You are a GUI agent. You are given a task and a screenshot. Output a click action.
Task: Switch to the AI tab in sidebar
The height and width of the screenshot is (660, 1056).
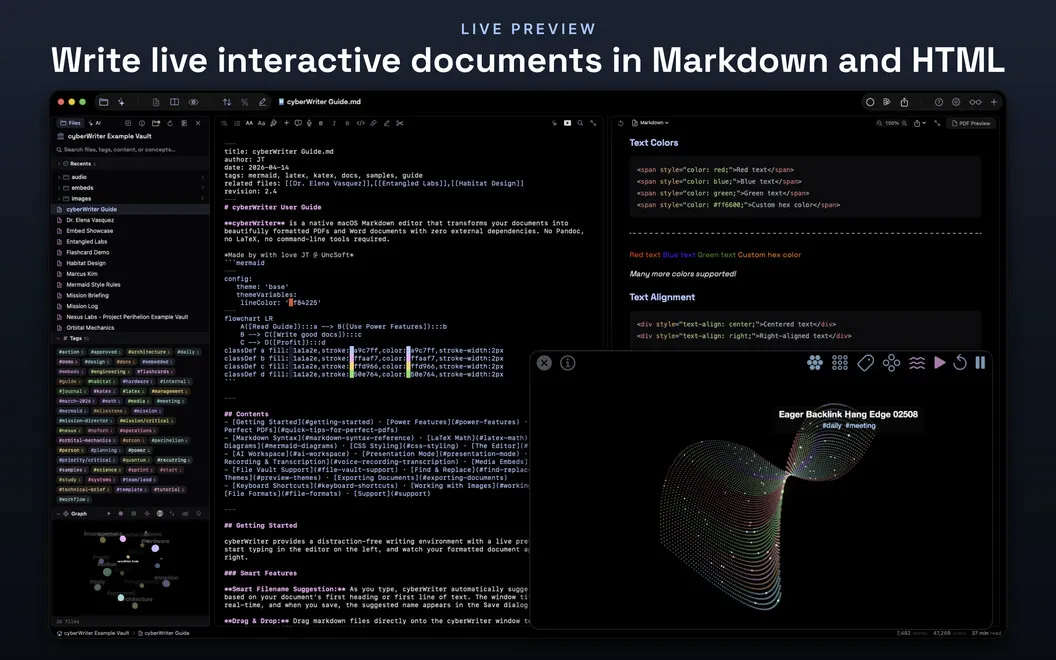coord(95,123)
